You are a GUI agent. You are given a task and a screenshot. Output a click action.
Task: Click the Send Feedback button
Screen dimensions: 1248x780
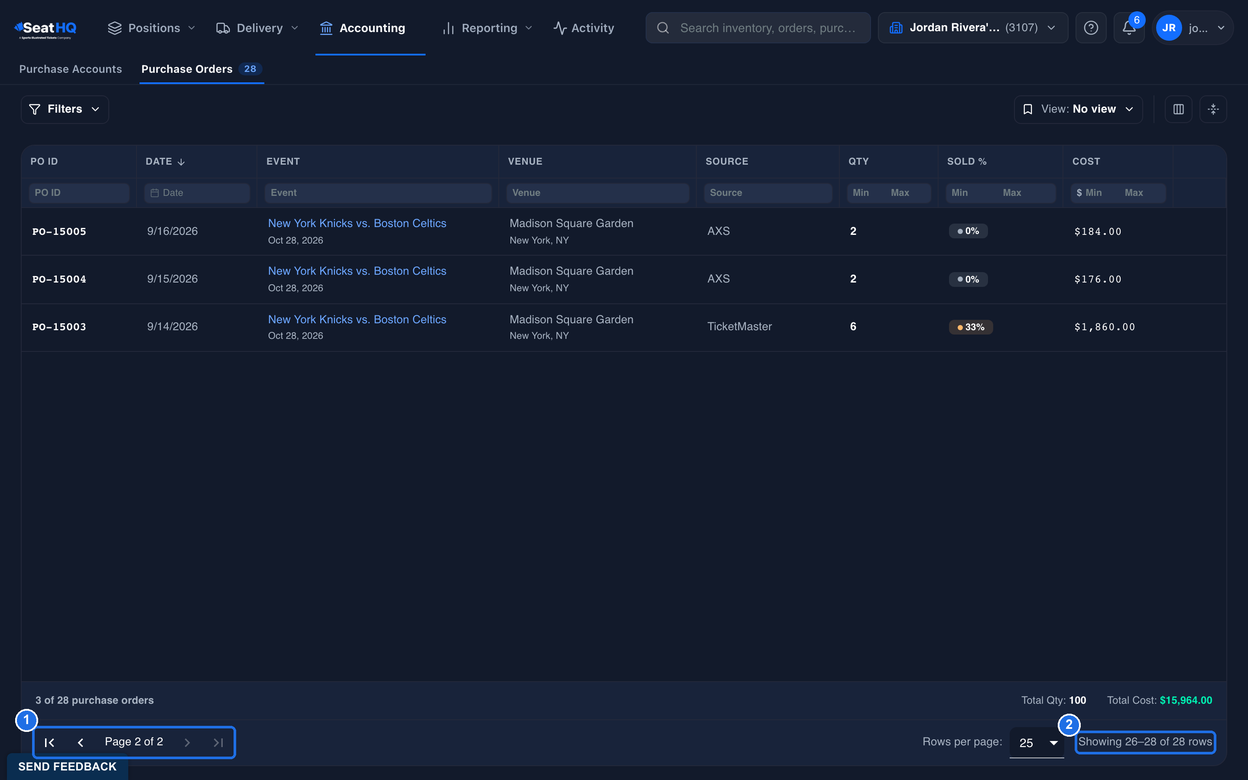[67, 767]
